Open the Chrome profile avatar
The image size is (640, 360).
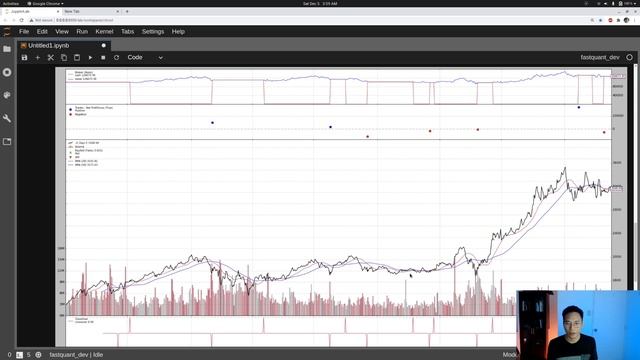tap(627, 20)
